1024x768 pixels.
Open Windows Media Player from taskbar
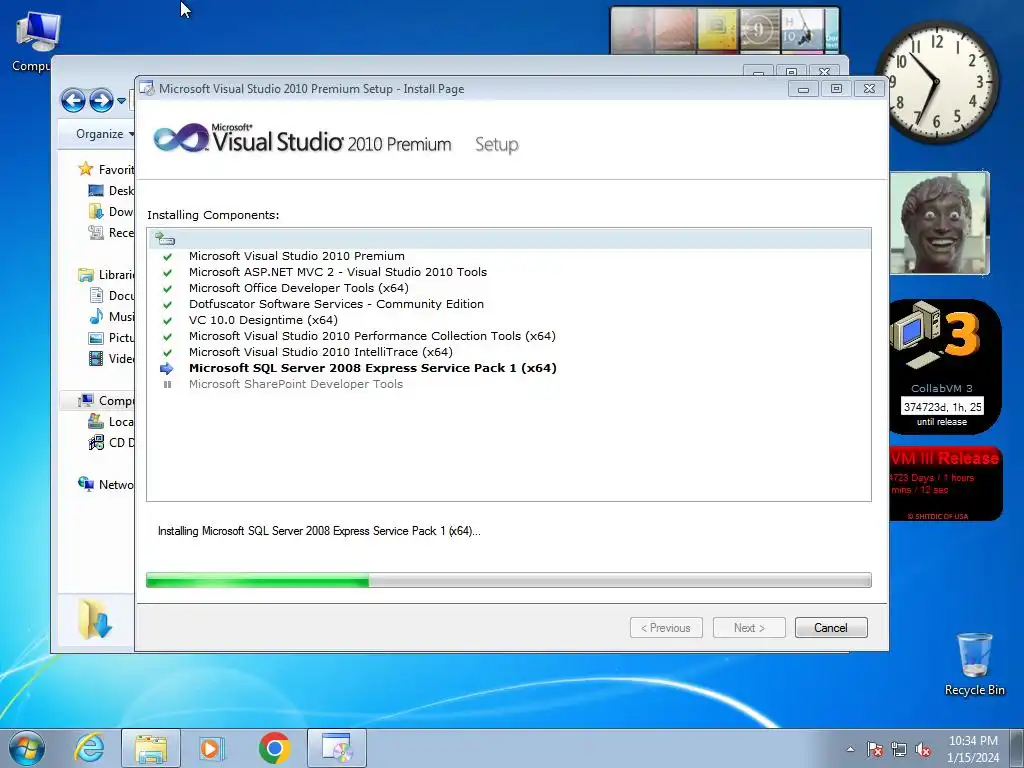(x=212, y=748)
